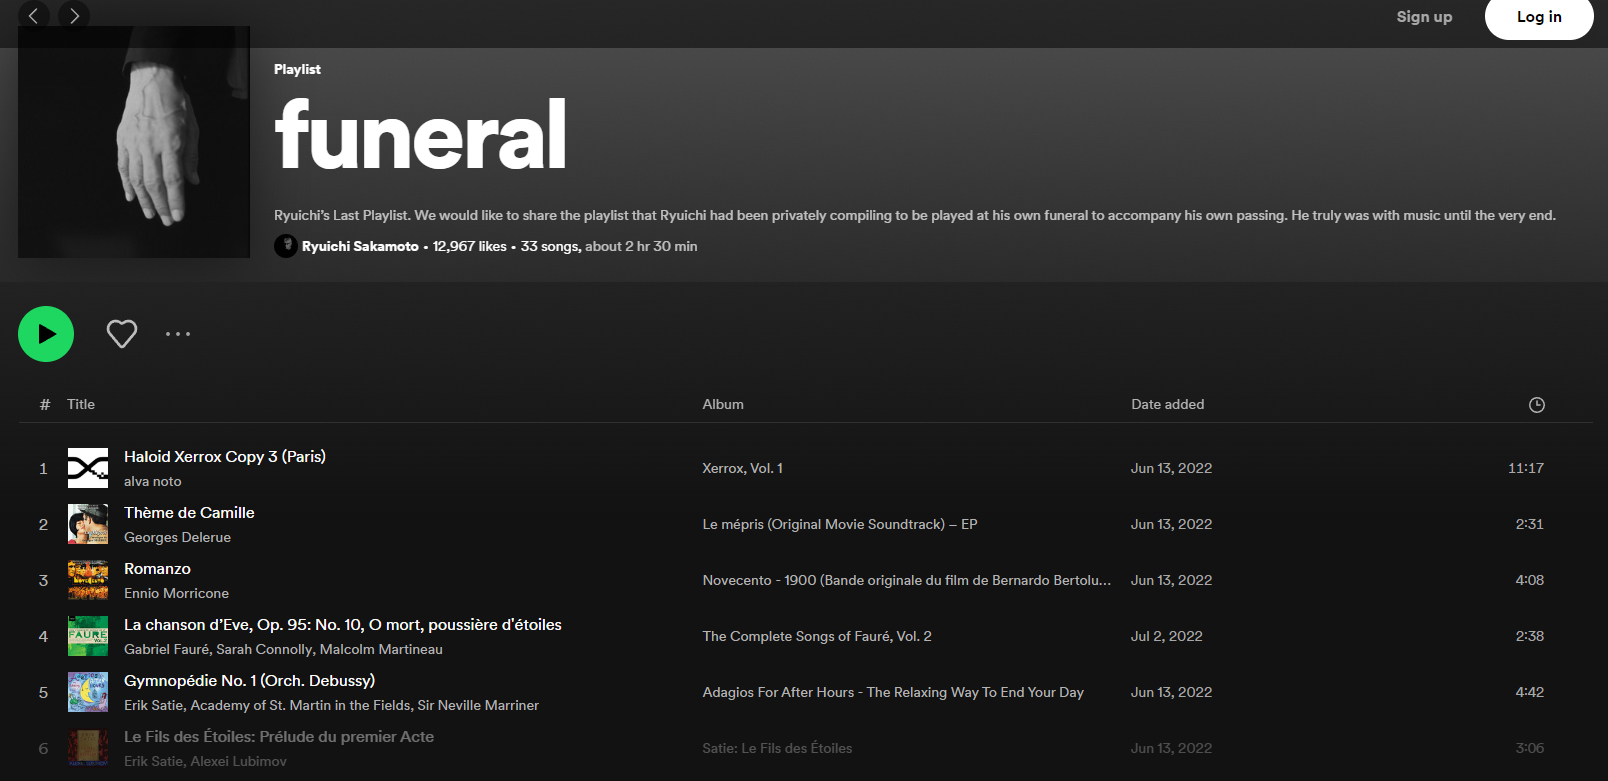Select Gymnopédie No. 1 (Orch. Debussy) title
This screenshot has width=1608, height=781.
coord(250,680)
